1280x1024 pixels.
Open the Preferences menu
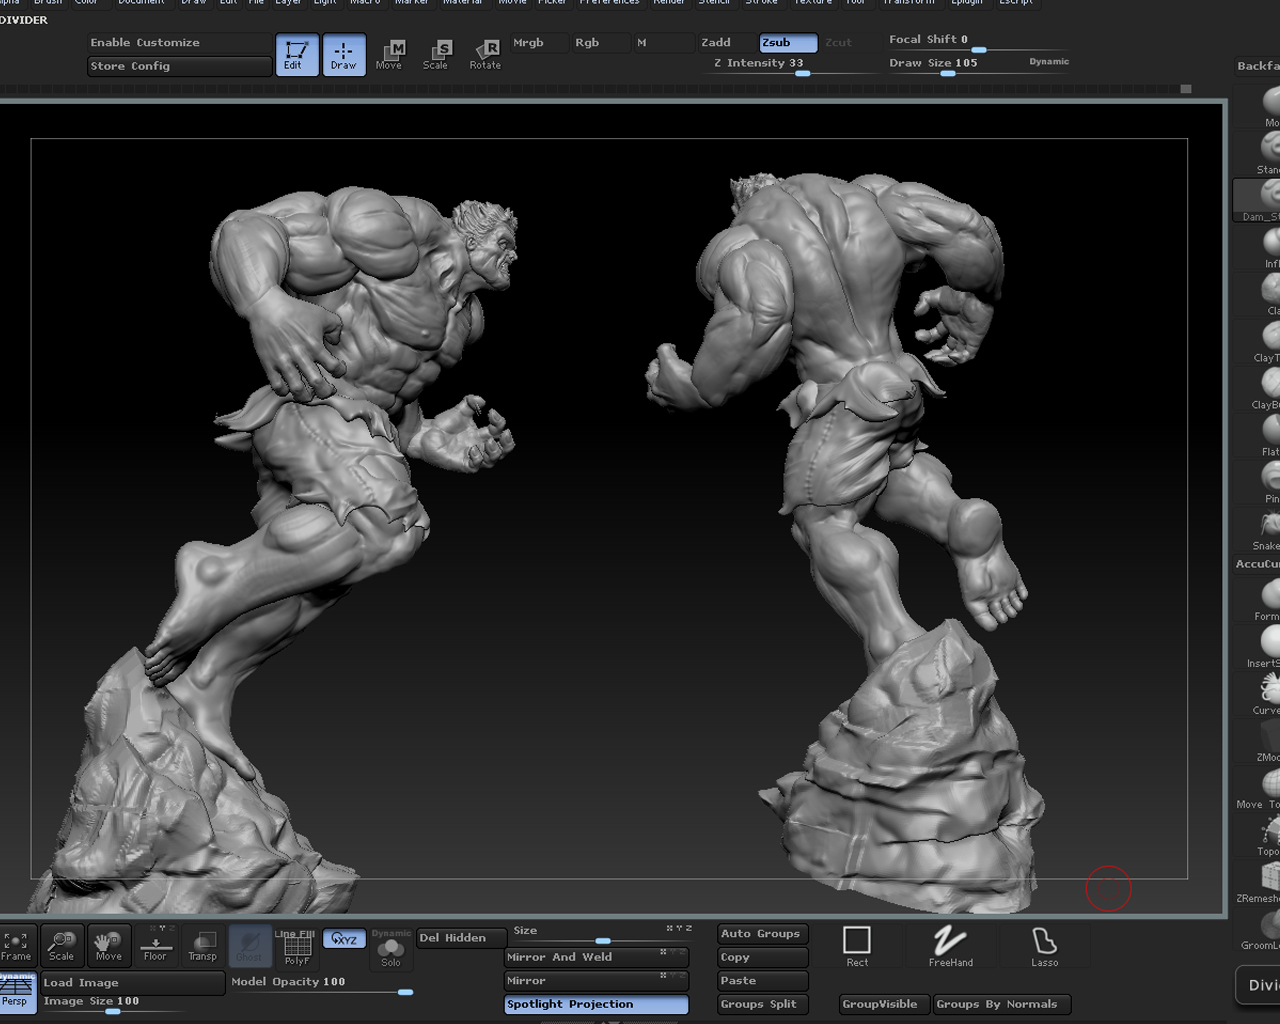tap(609, 3)
